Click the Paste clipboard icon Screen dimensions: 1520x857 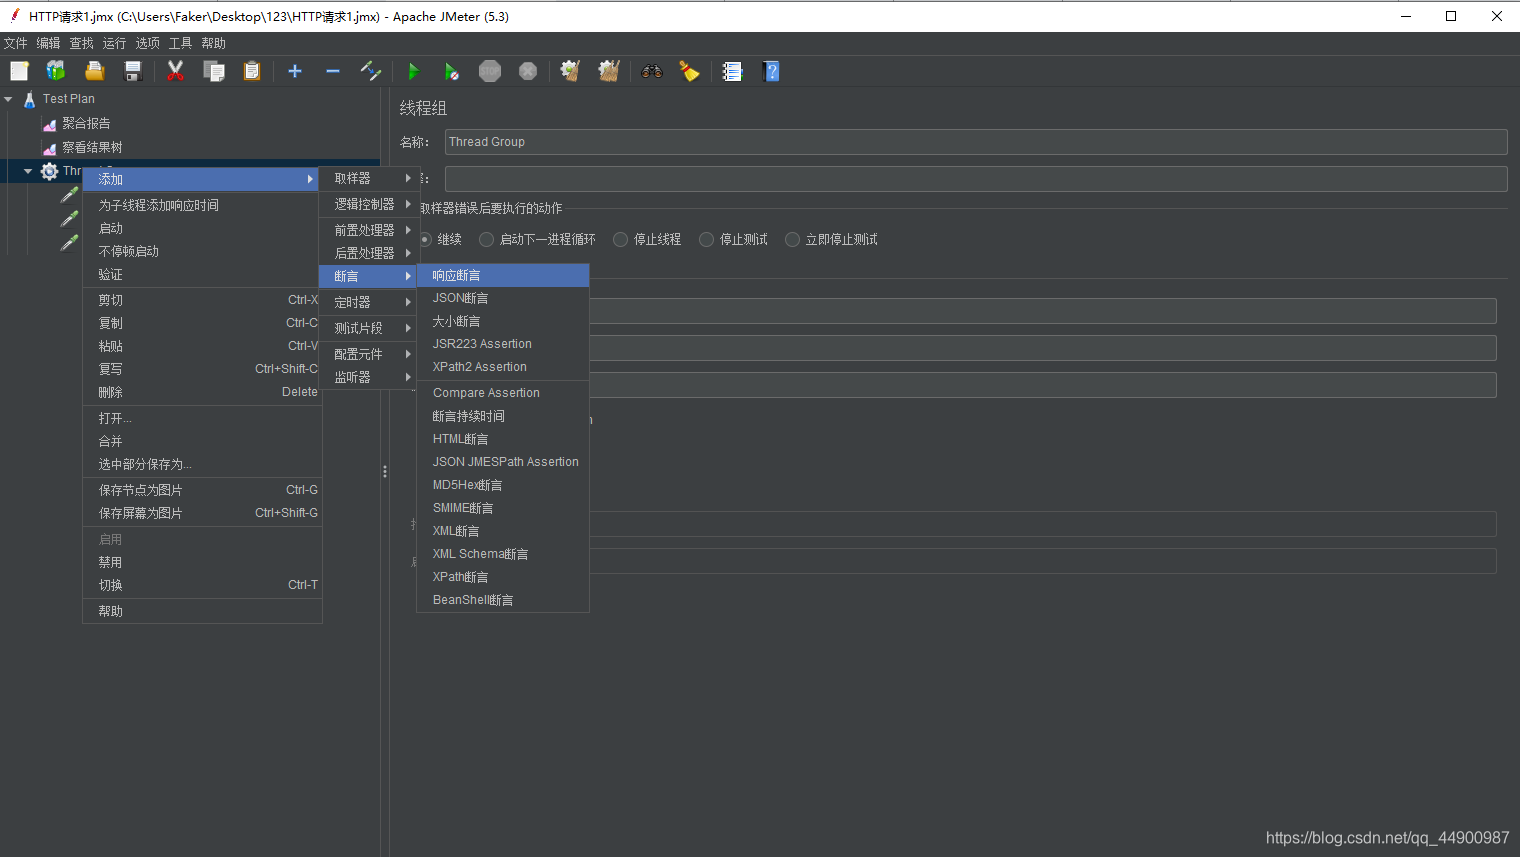[252, 71]
